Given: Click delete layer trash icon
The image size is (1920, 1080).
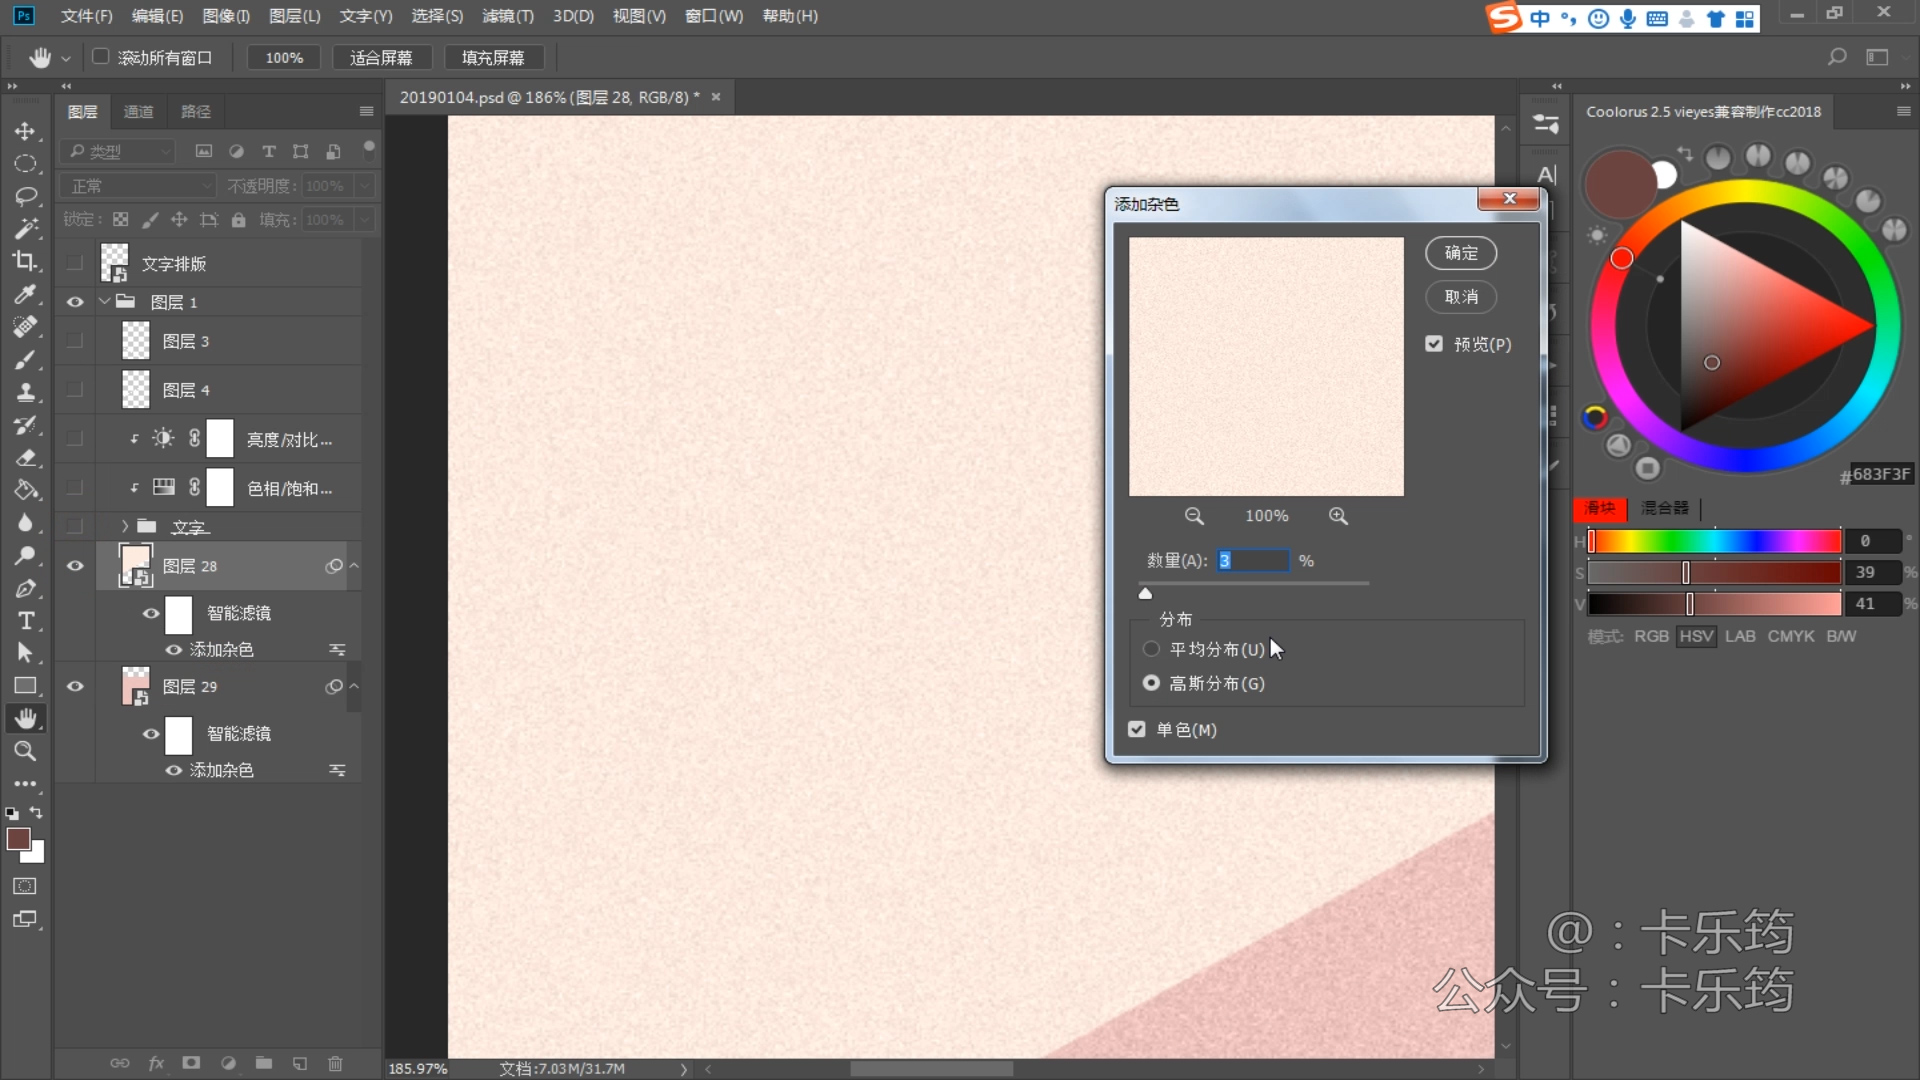Looking at the screenshot, I should pos(335,1063).
